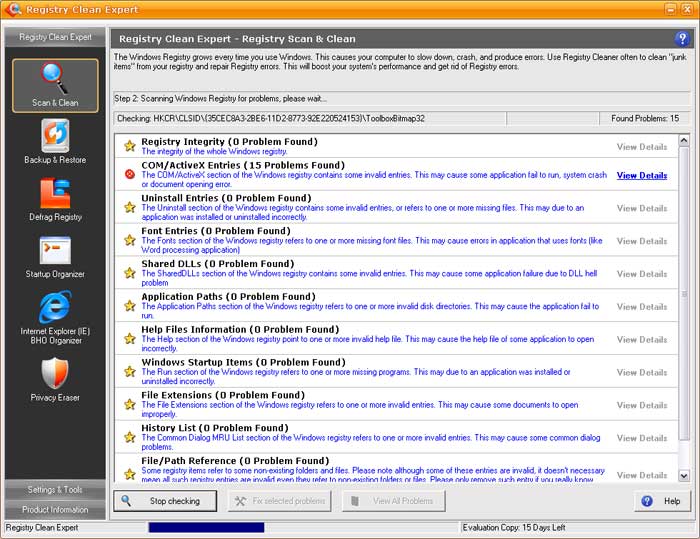Expand the Settings & Tools section
Image resolution: width=700 pixels, height=539 pixels.
coord(55,489)
